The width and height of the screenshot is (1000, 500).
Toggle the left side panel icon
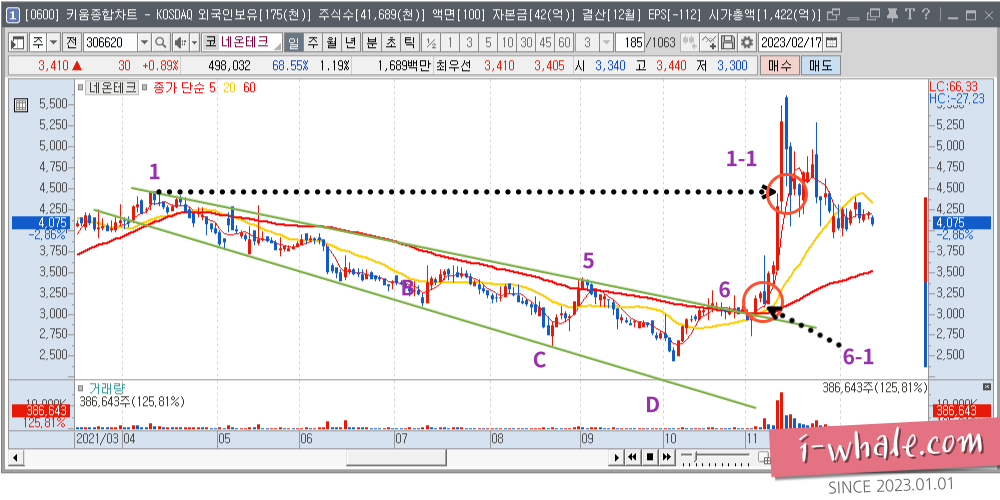tap(18, 43)
